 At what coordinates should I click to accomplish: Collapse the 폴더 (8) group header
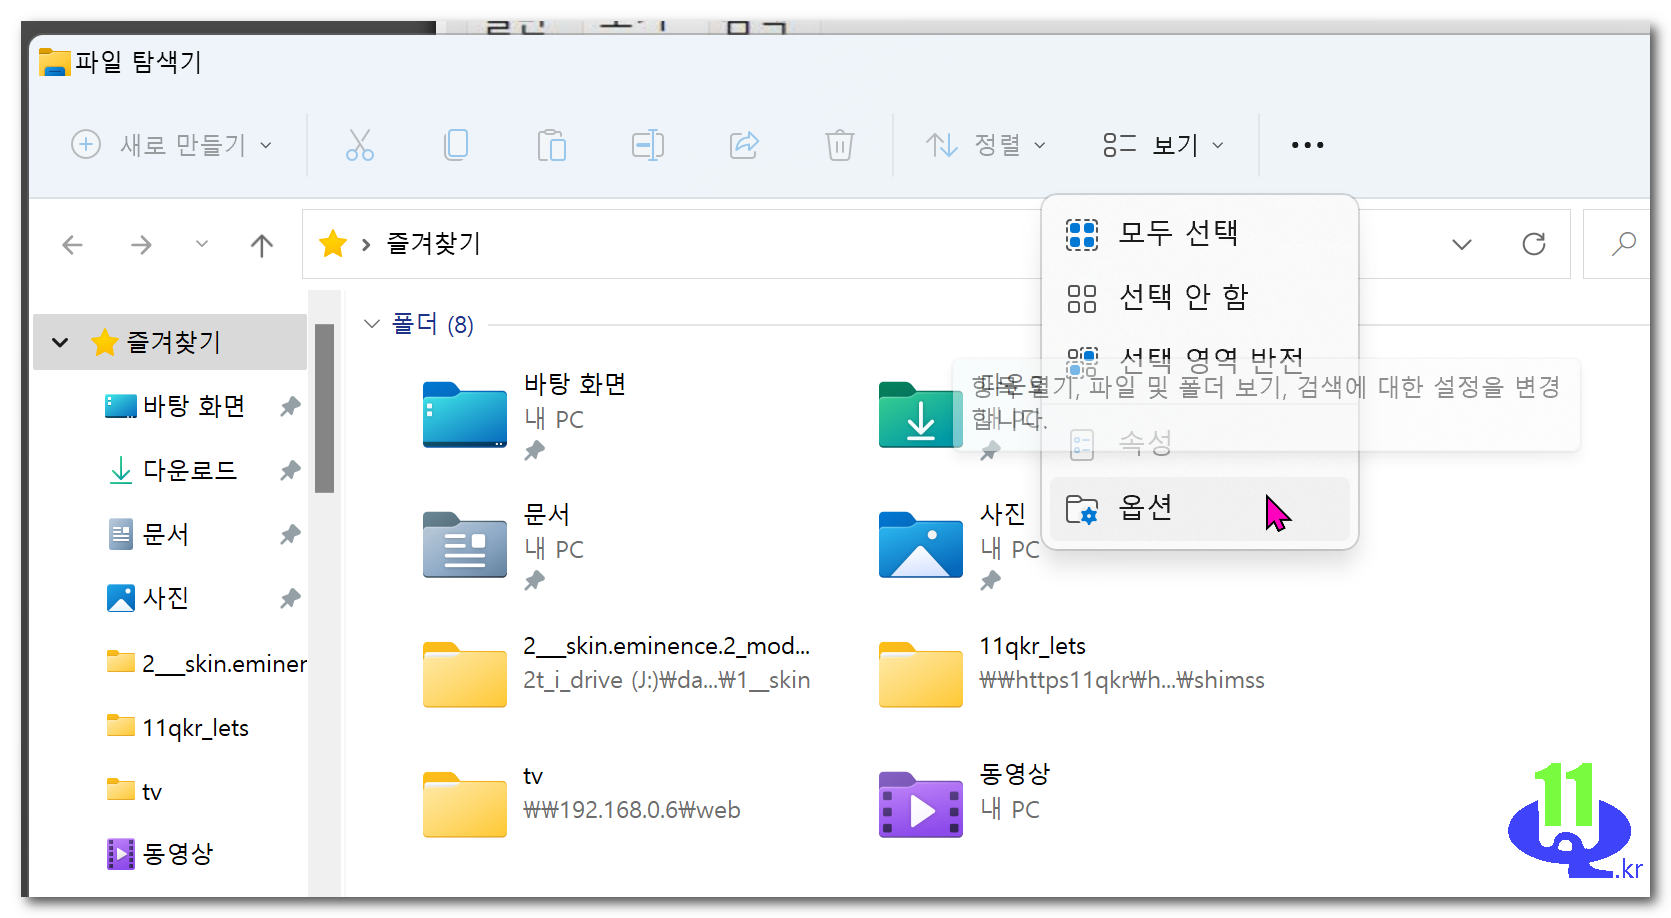(x=372, y=324)
